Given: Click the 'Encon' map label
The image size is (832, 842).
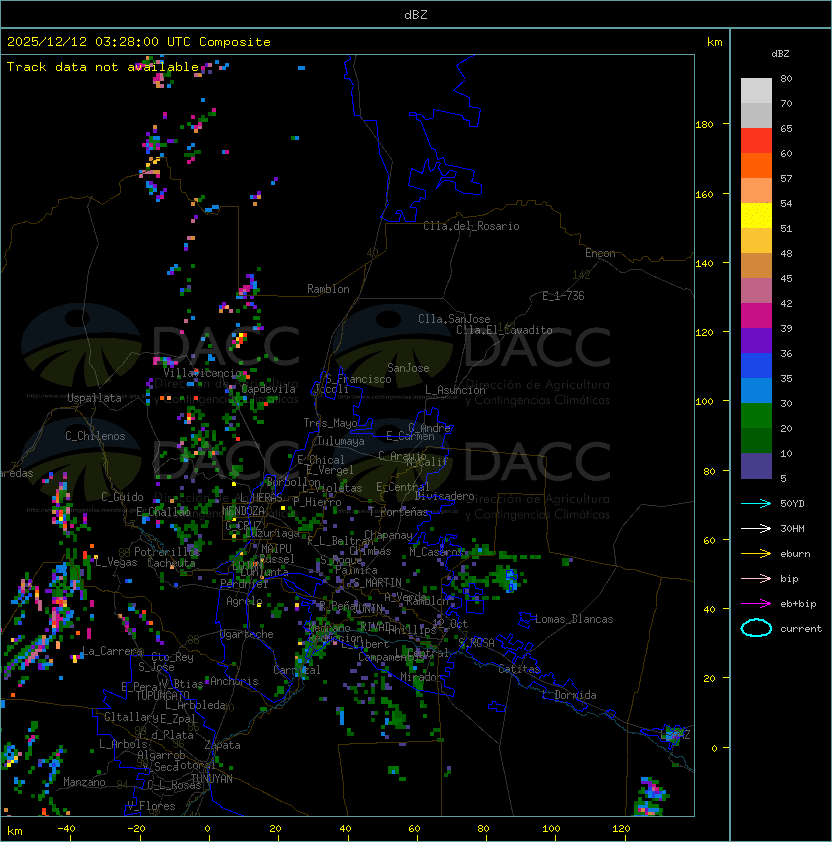Looking at the screenshot, I should 600,253.
